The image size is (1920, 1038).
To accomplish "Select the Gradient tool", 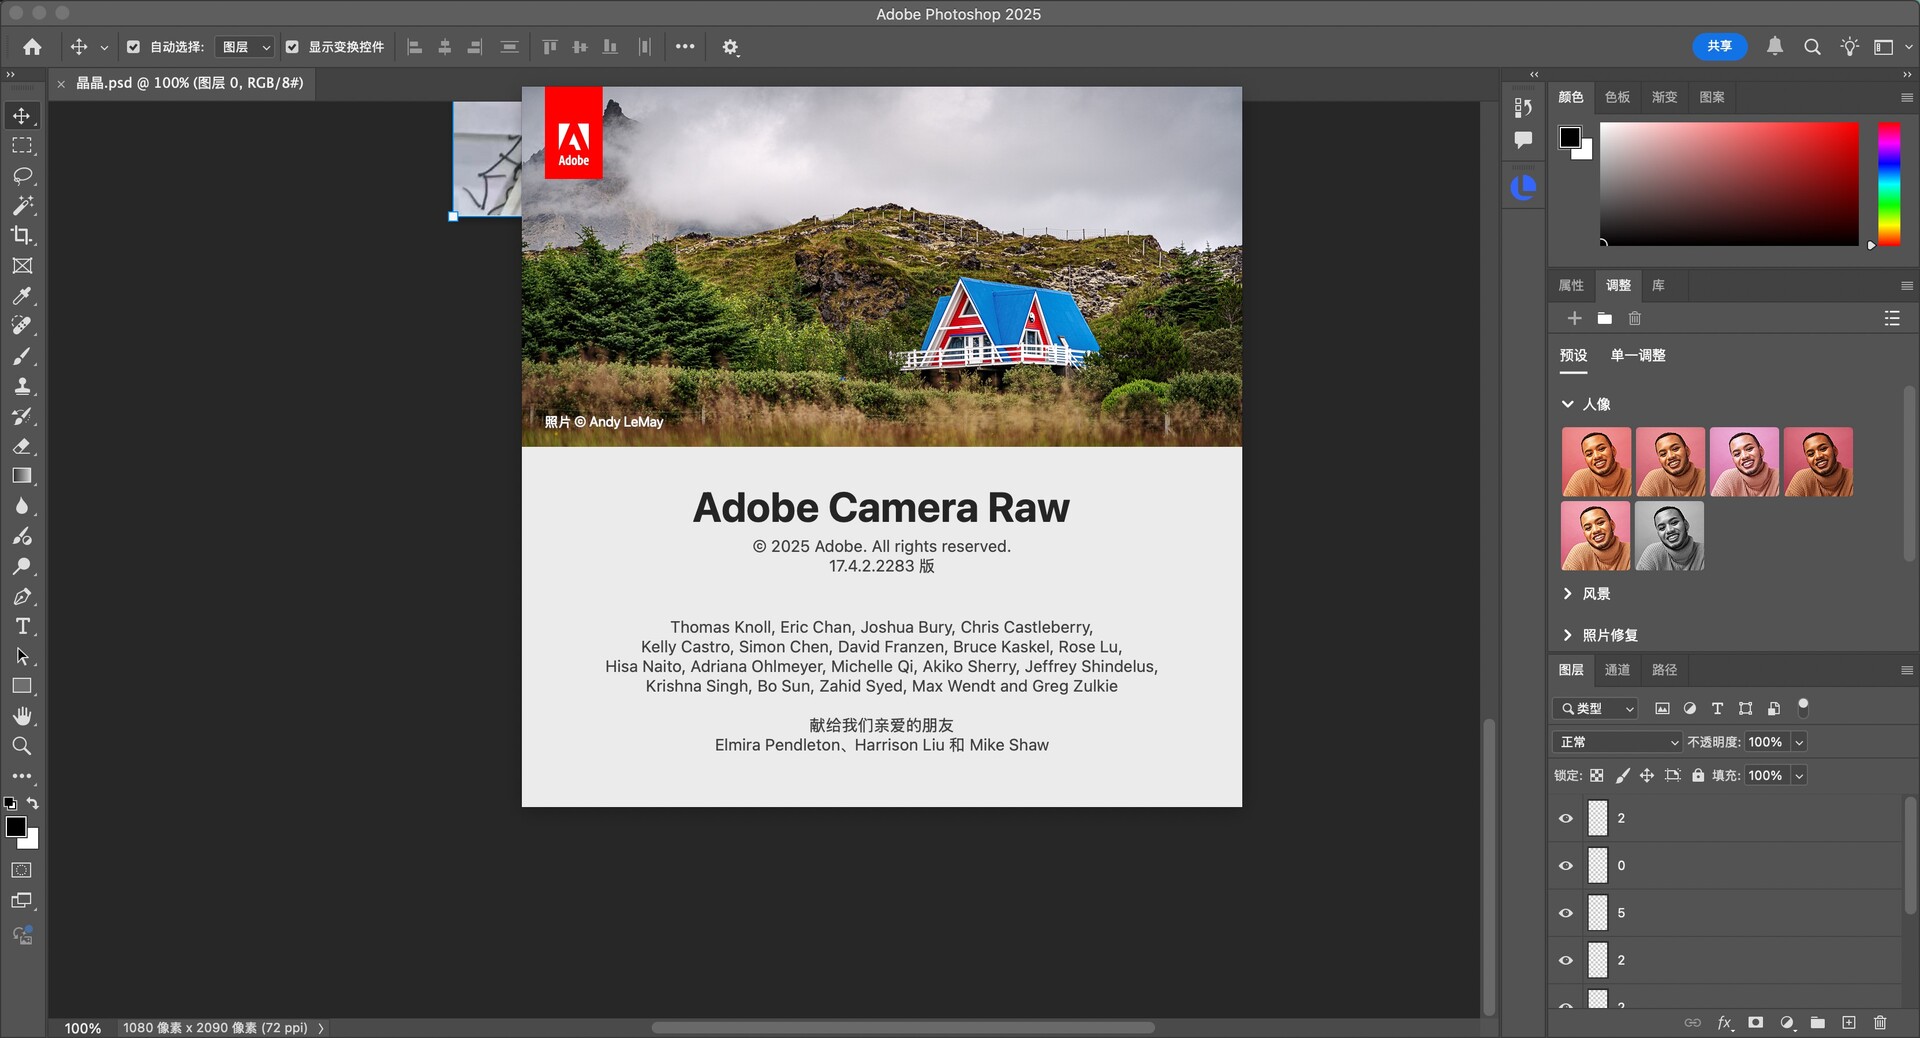I will click(x=22, y=476).
